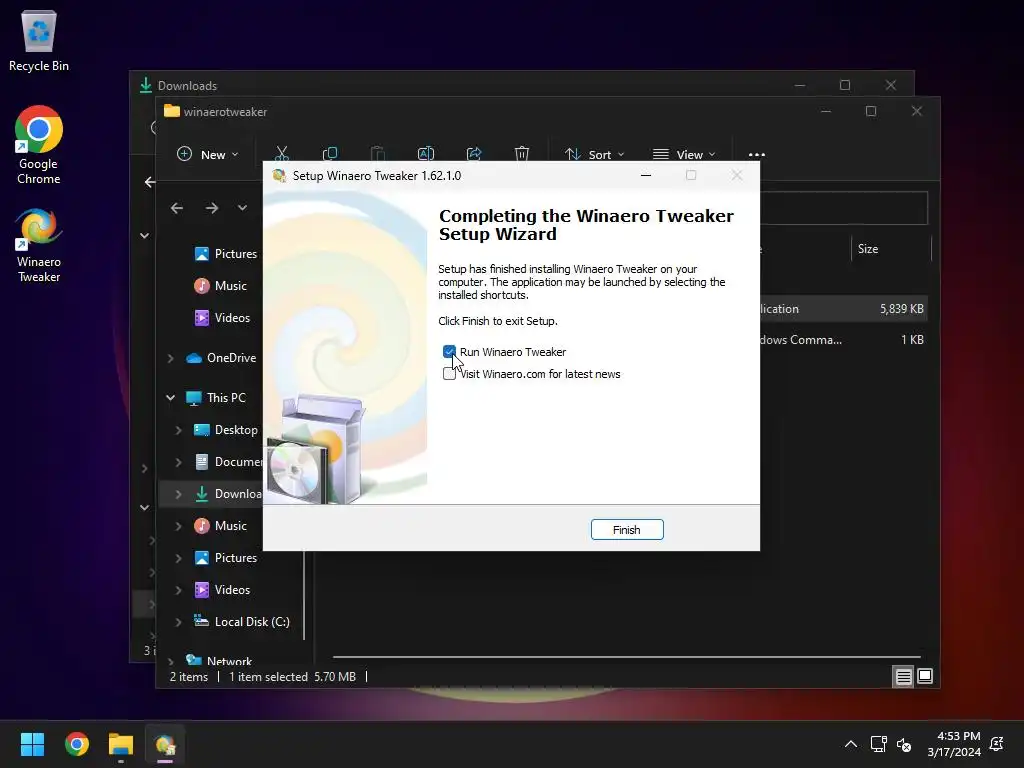Open Videos under This PC
Screen dimensions: 1024x768
(x=223, y=590)
